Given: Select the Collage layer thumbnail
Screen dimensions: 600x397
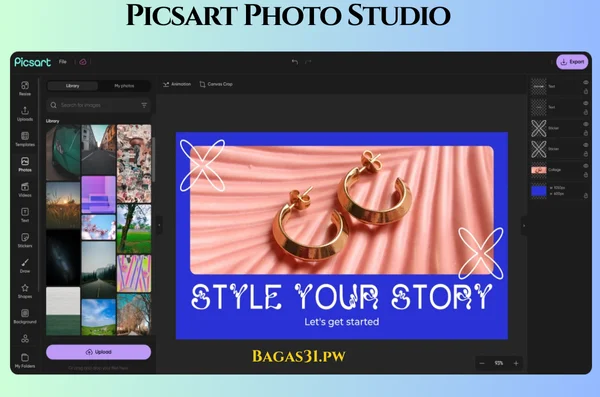Looking at the screenshot, I should (538, 170).
